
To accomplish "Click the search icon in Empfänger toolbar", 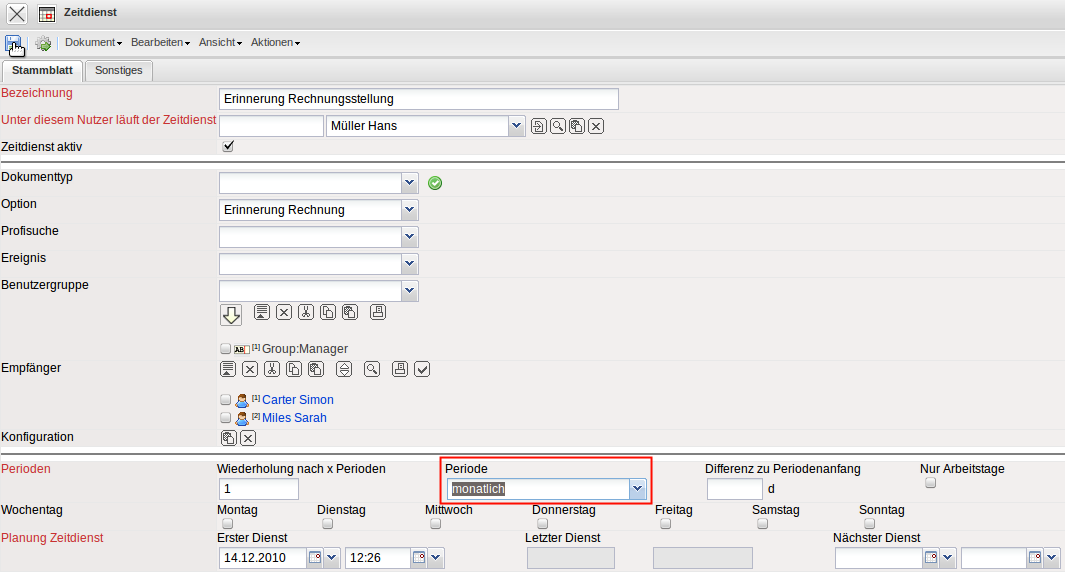I will coord(372,369).
